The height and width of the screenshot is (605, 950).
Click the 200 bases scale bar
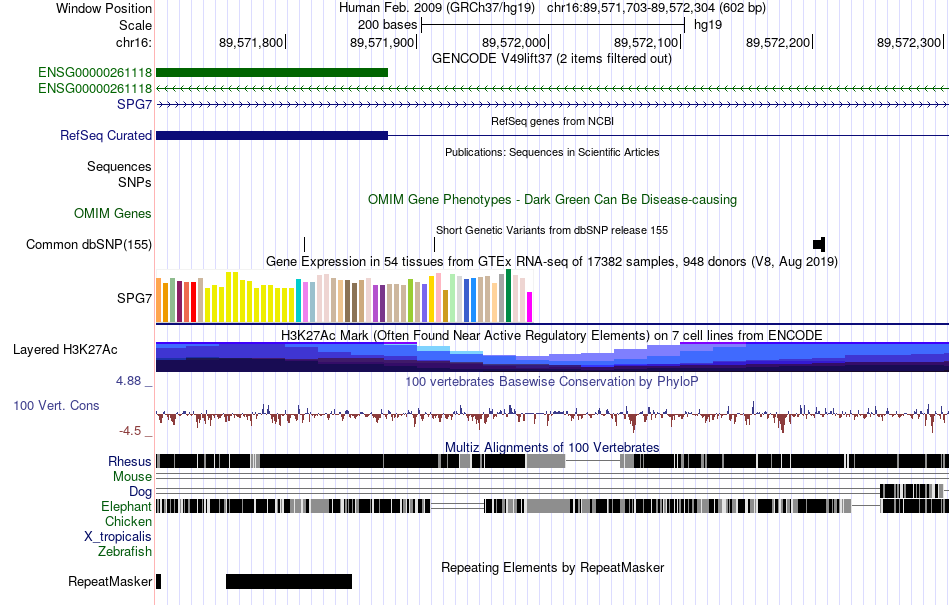(x=553, y=25)
